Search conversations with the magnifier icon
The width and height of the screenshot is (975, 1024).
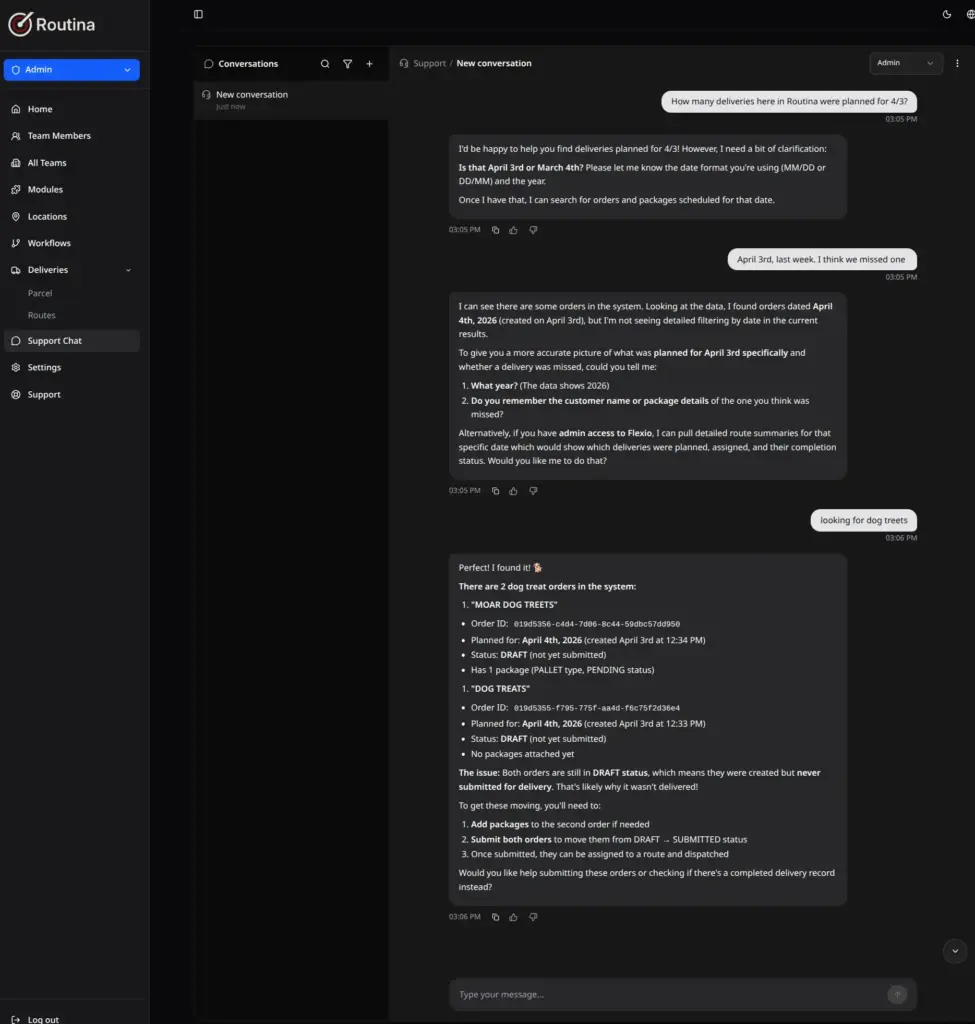325,64
